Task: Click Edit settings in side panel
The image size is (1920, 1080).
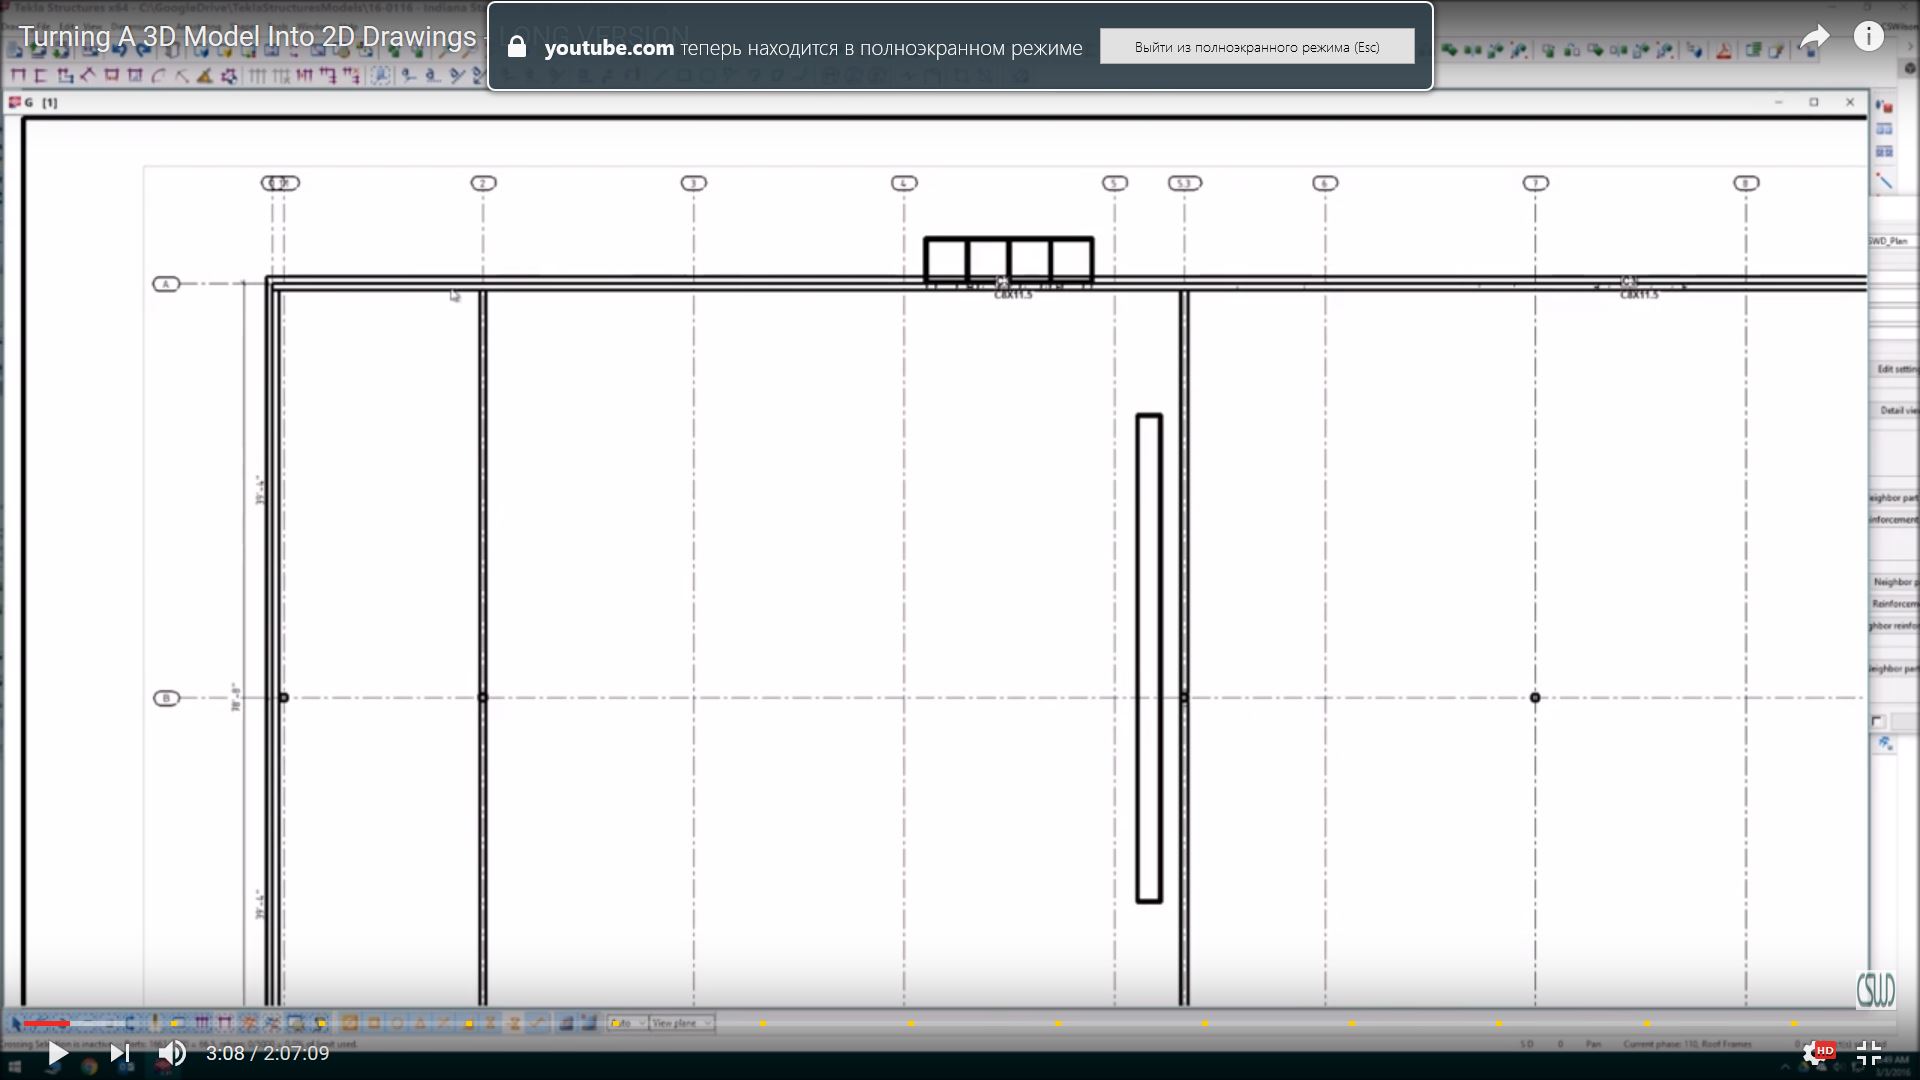Action: [x=1895, y=369]
